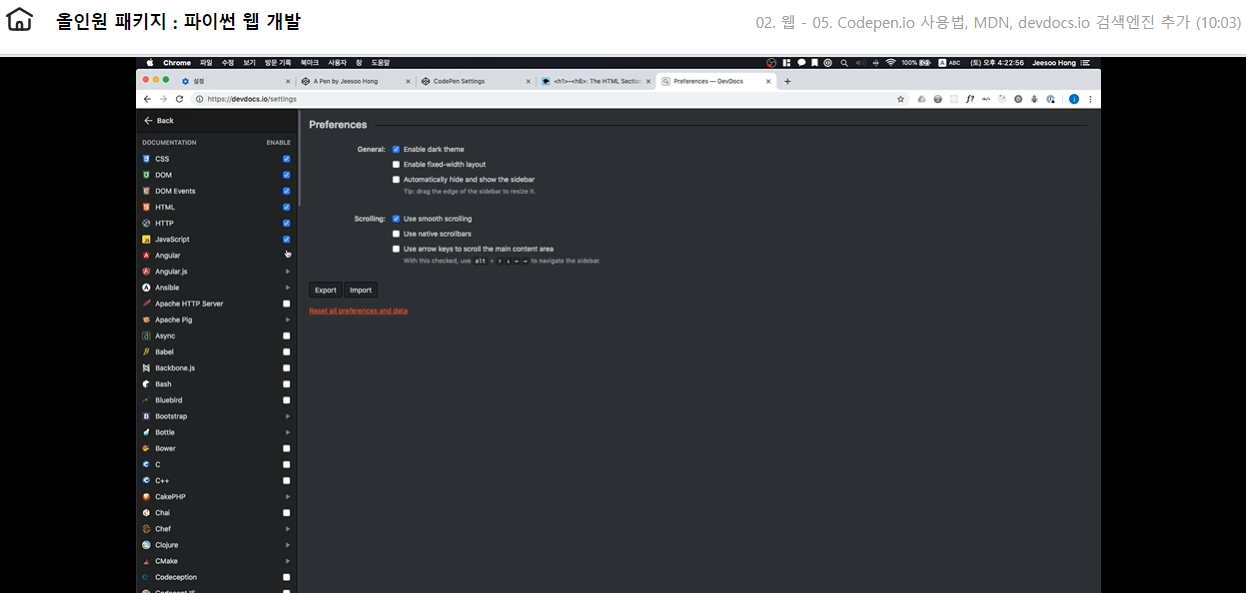Expand Ansible versions arrow
This screenshot has width=1246, height=593.
tap(288, 287)
